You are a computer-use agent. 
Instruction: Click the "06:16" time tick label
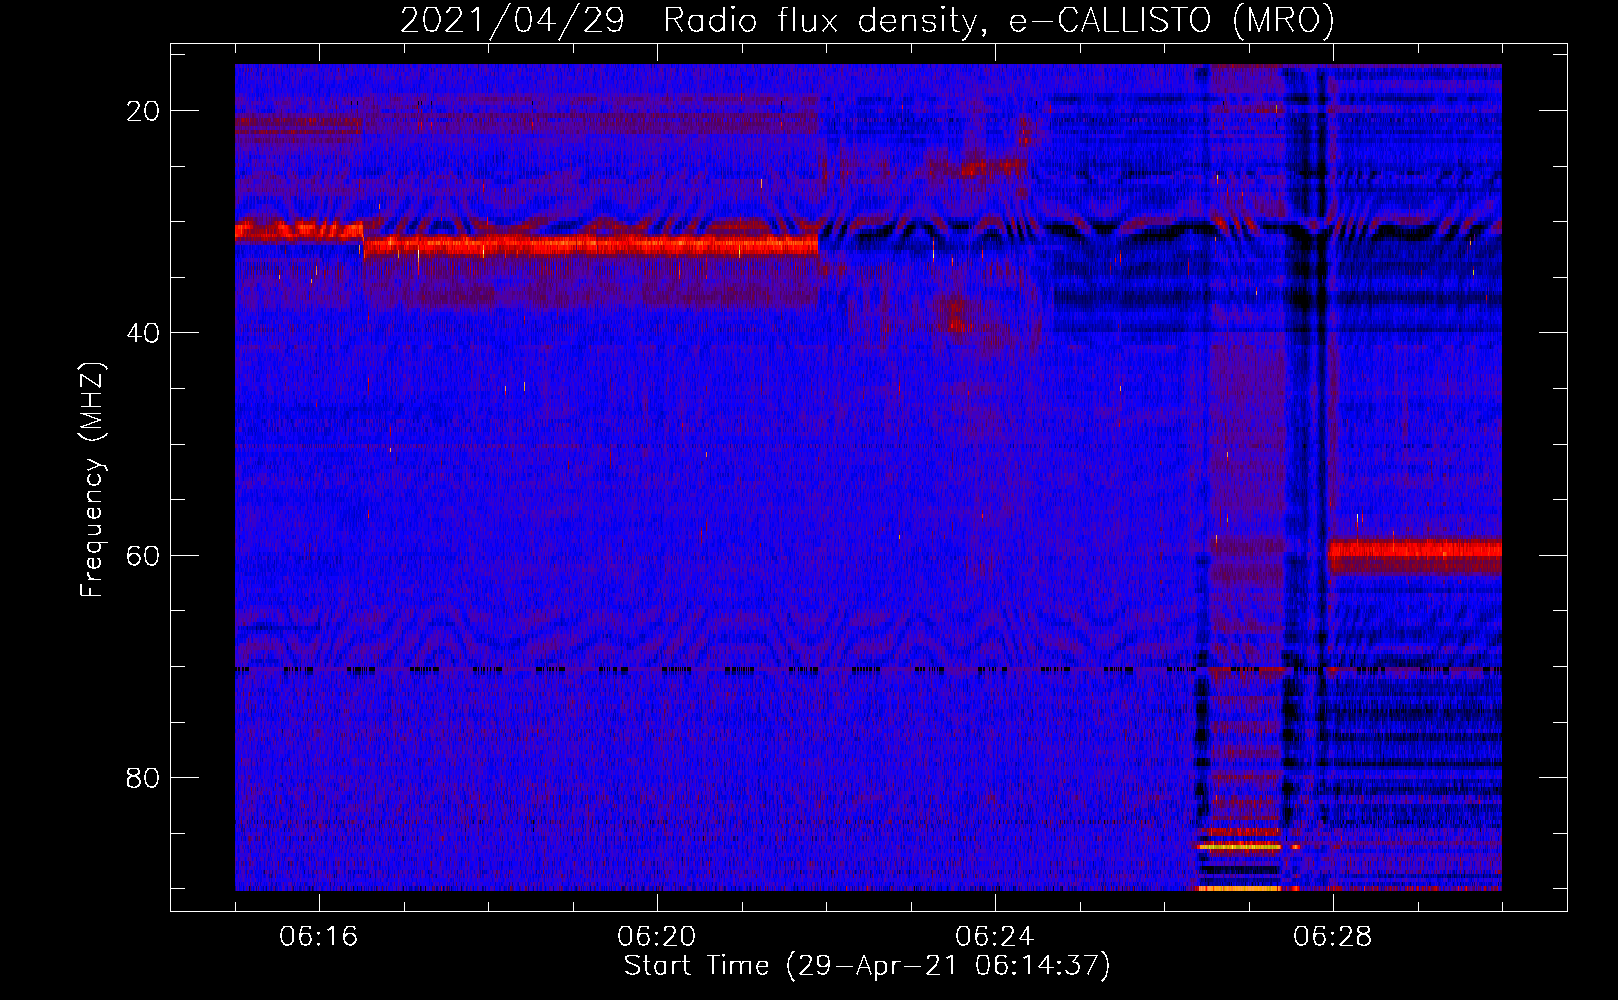coord(319,937)
